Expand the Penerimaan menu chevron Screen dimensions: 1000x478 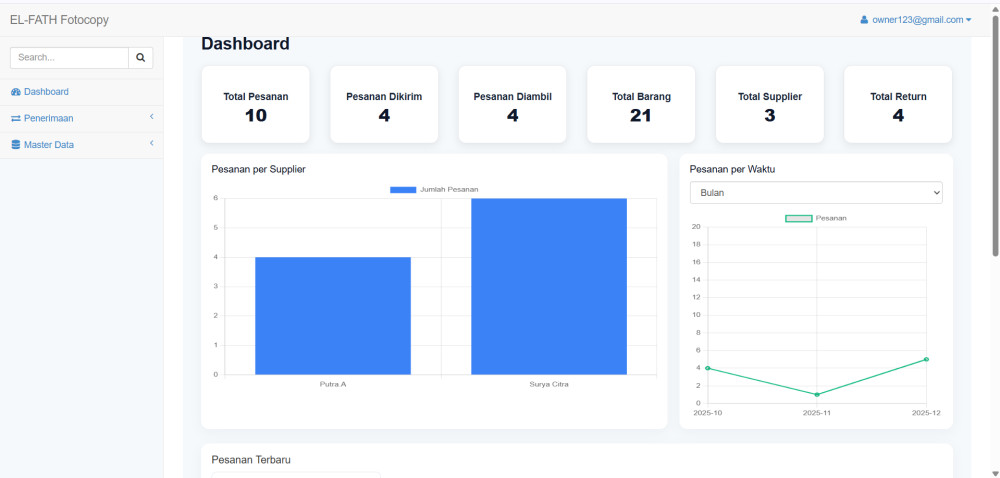tap(151, 117)
